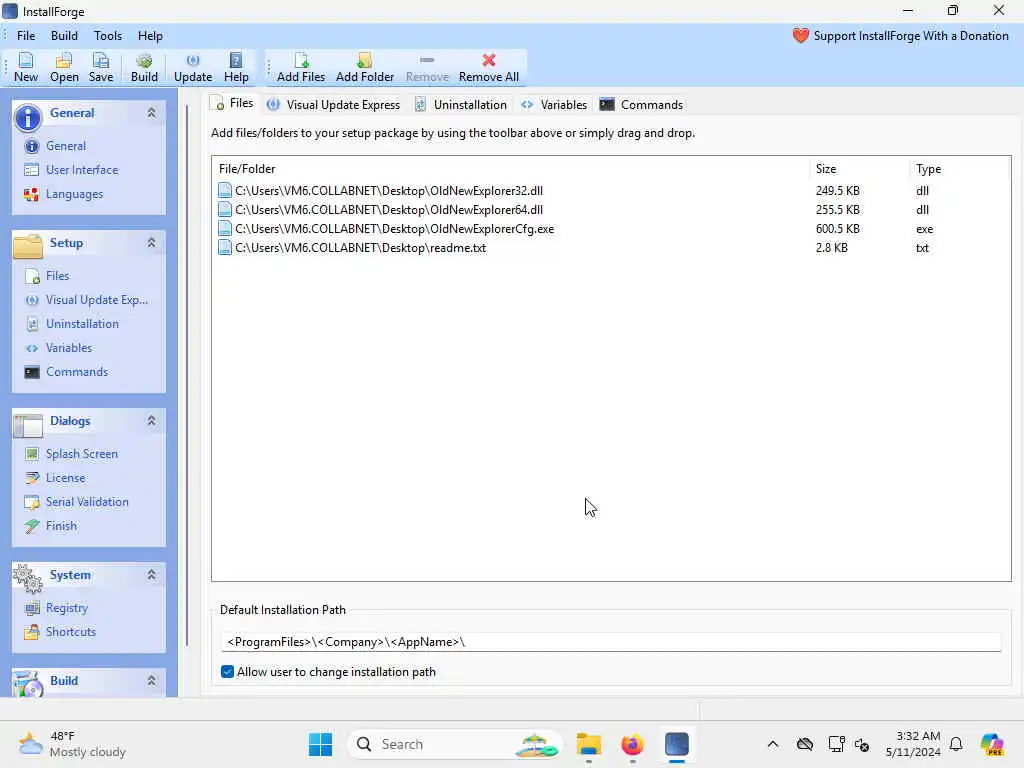Select readme.txt file row
The width and height of the screenshot is (1024, 768).
(611, 248)
